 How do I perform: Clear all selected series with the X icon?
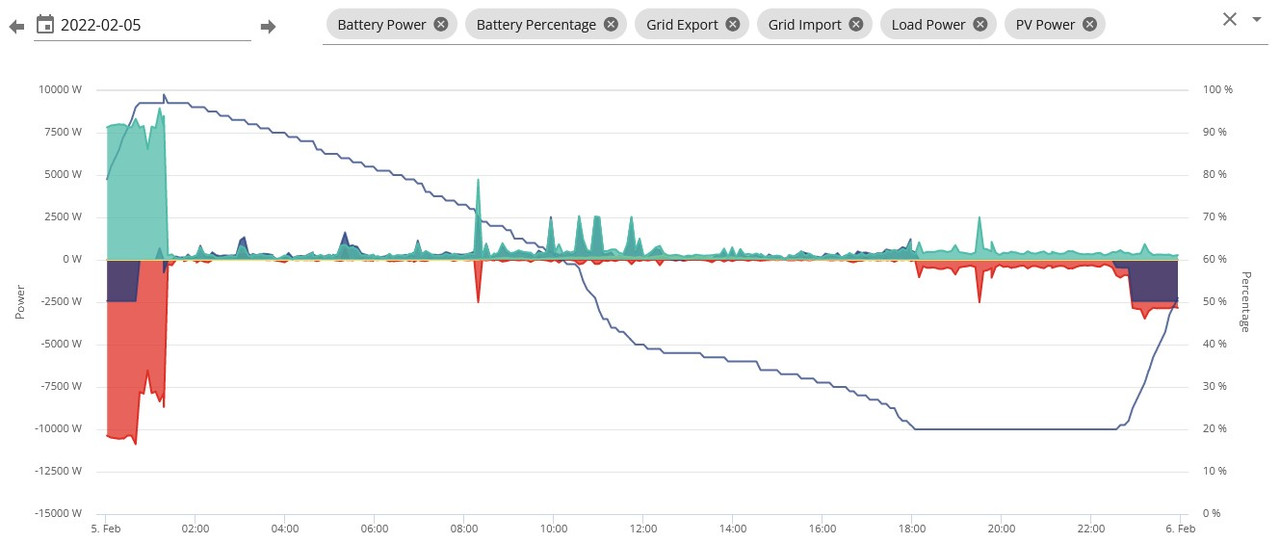tap(1230, 19)
